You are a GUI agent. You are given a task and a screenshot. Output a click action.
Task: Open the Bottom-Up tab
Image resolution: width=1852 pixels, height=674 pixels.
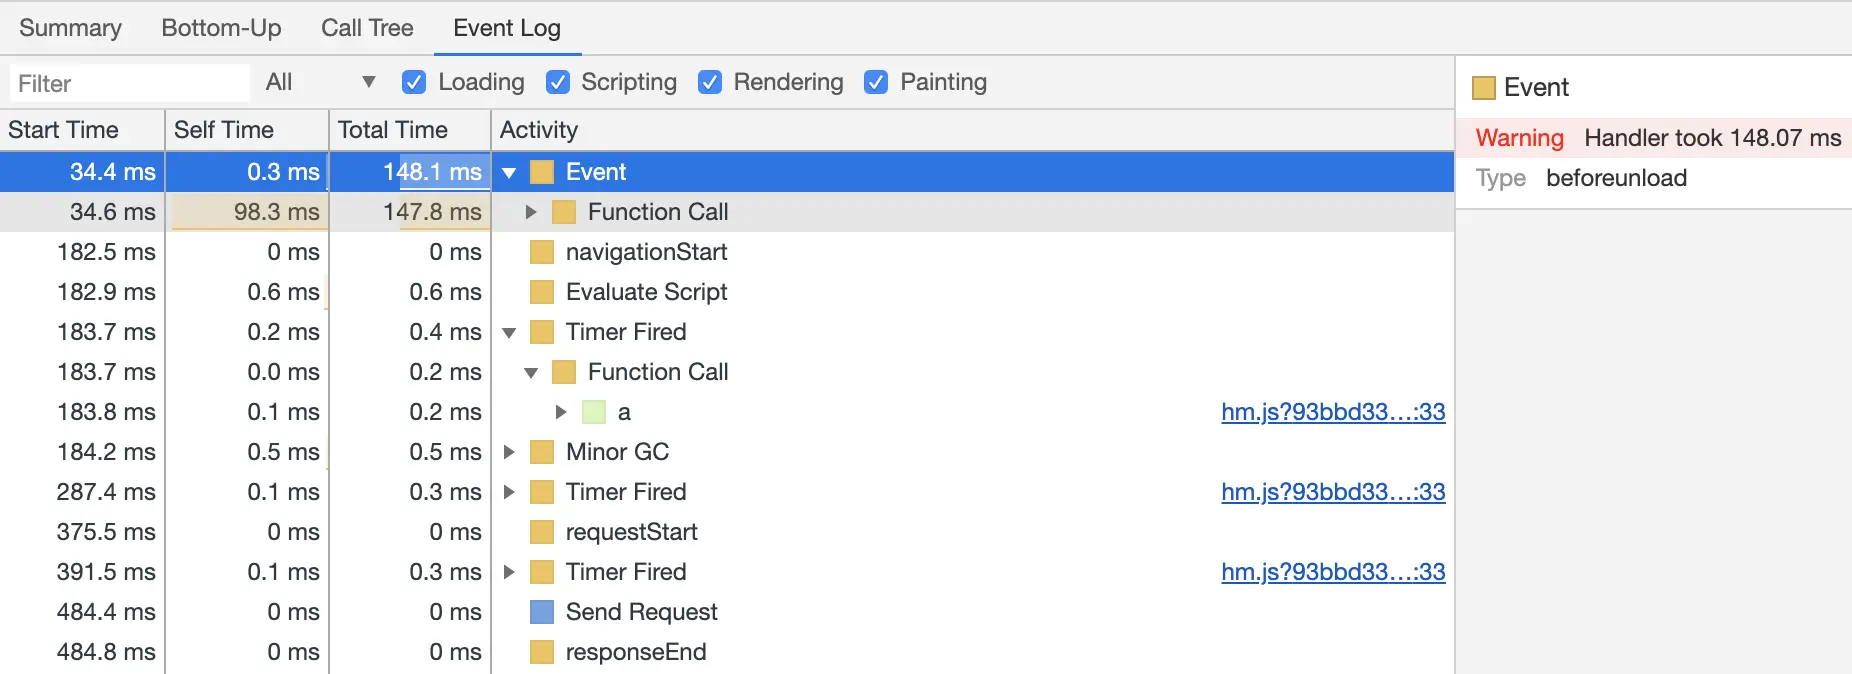221,28
